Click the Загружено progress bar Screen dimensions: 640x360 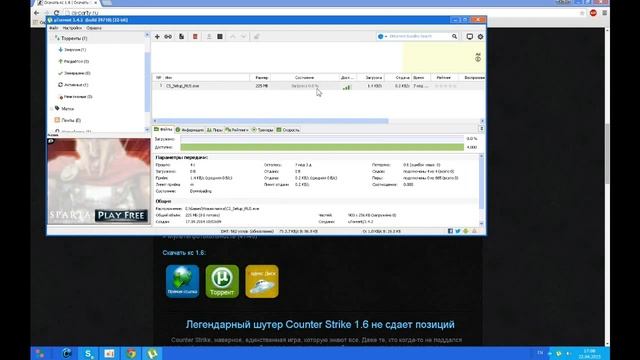coord(322,139)
